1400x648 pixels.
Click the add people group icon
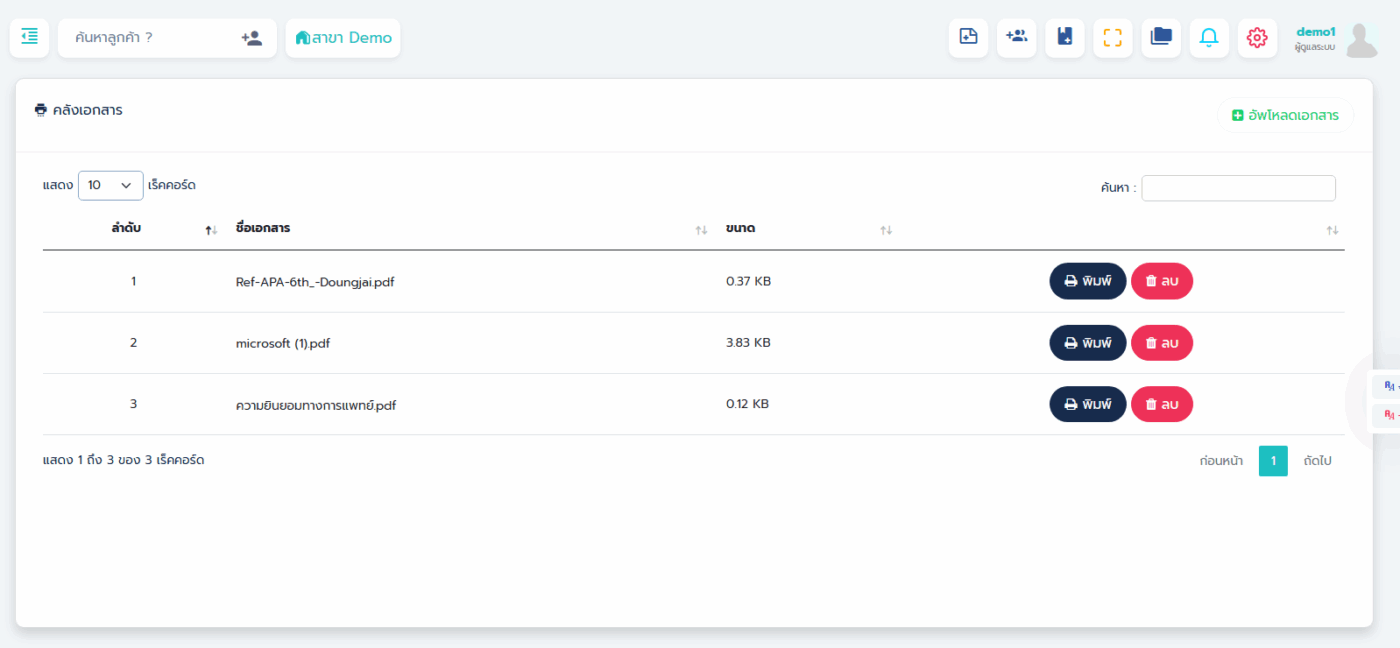pyautogui.click(x=1016, y=38)
